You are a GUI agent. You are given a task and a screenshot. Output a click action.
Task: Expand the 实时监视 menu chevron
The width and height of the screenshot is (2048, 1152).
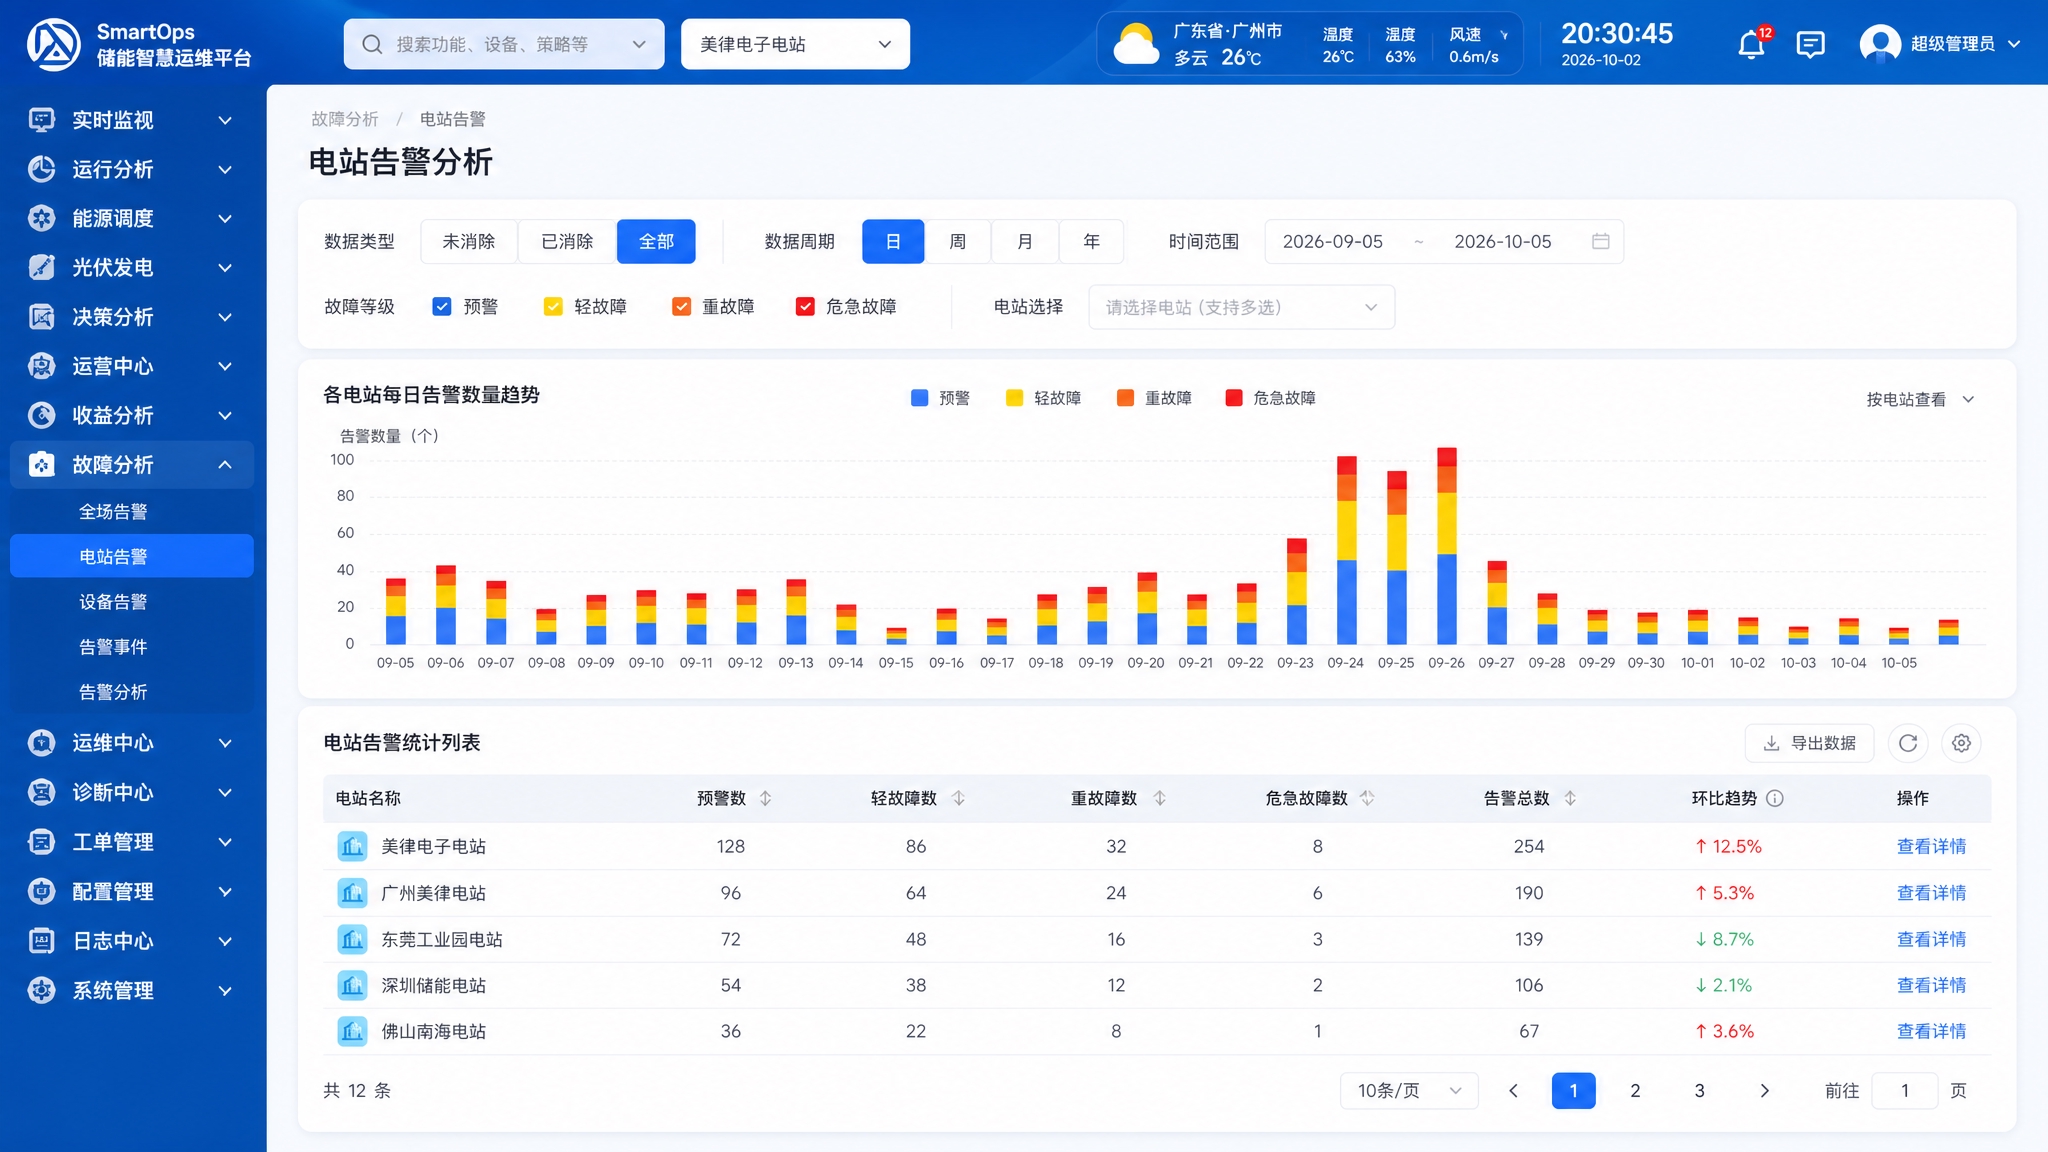225,120
